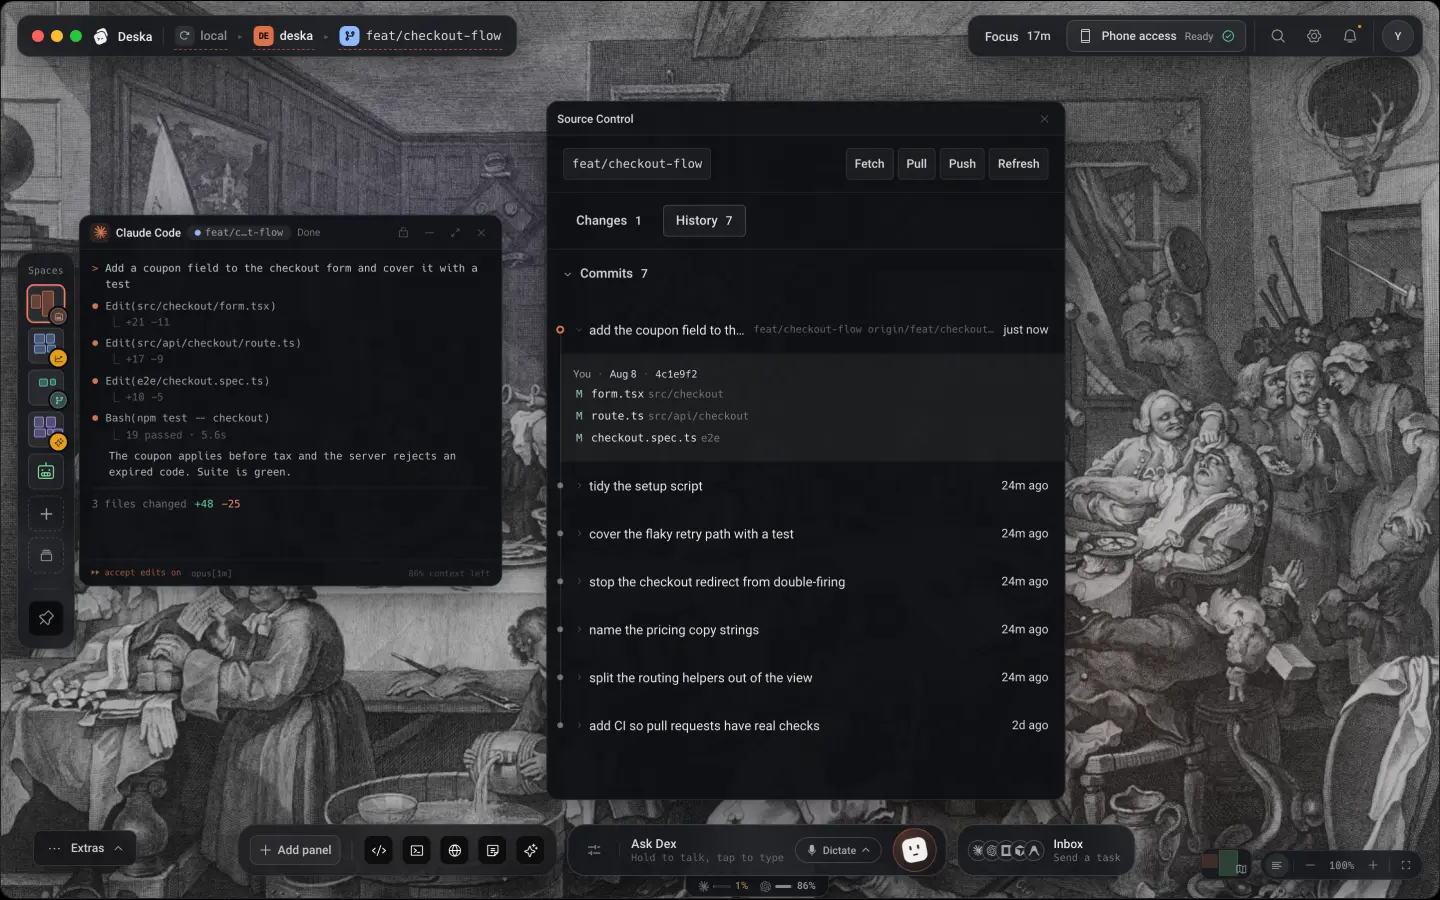The height and width of the screenshot is (900, 1440).
Task: Expand the Claude Code panel to fullscreen
Action: pyautogui.click(x=455, y=233)
